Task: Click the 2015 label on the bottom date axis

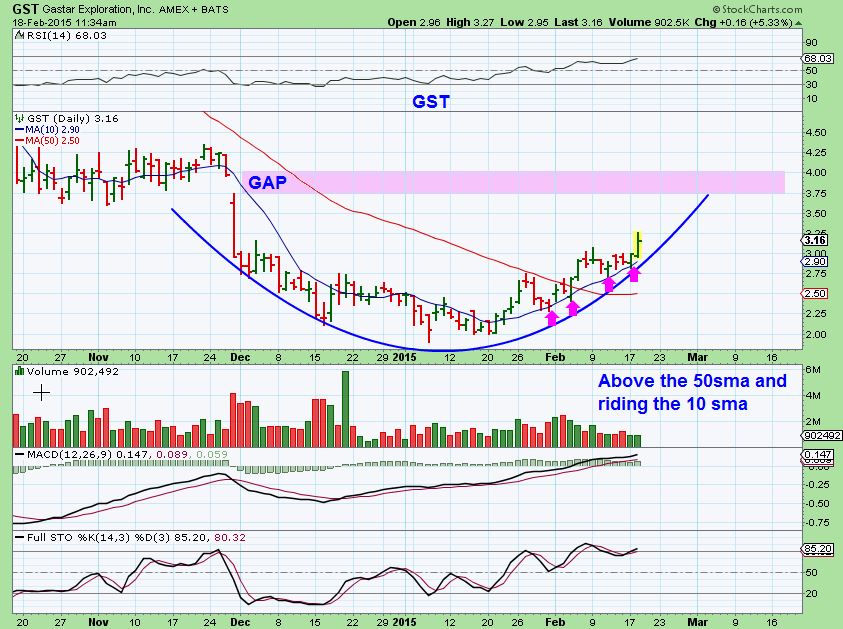Action: click(404, 622)
